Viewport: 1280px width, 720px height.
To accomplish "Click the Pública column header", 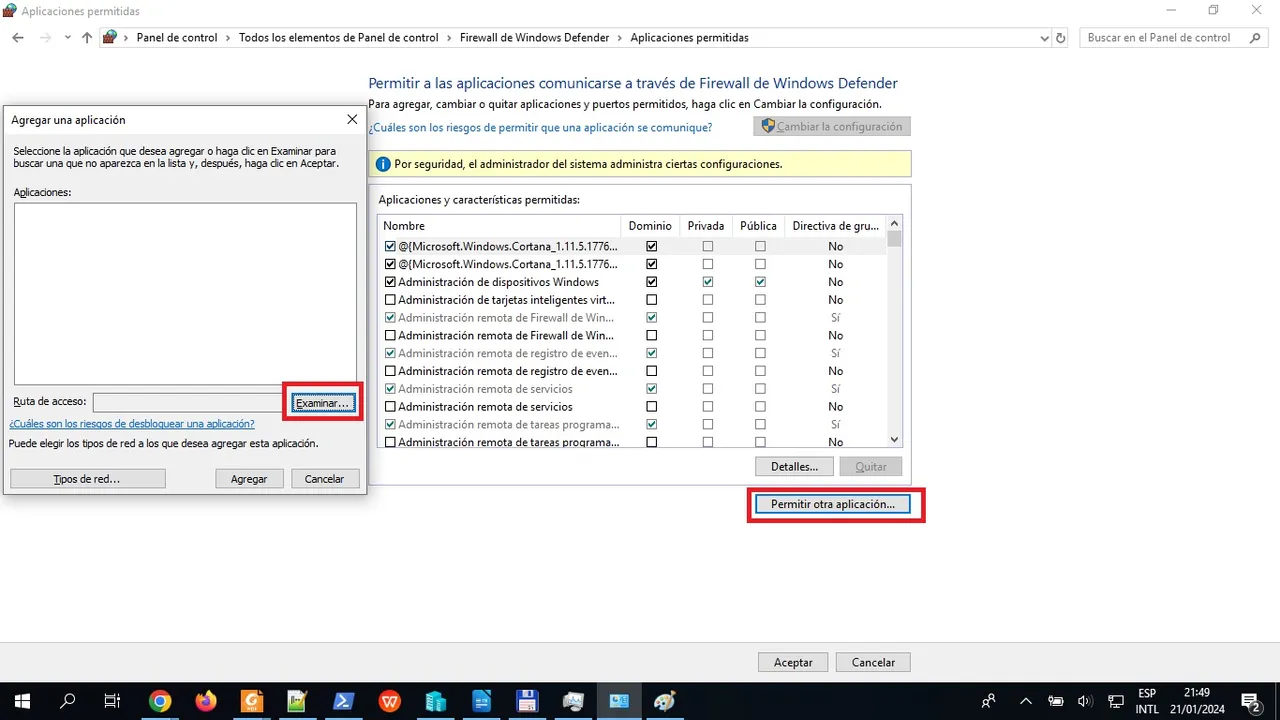I will [x=758, y=226].
